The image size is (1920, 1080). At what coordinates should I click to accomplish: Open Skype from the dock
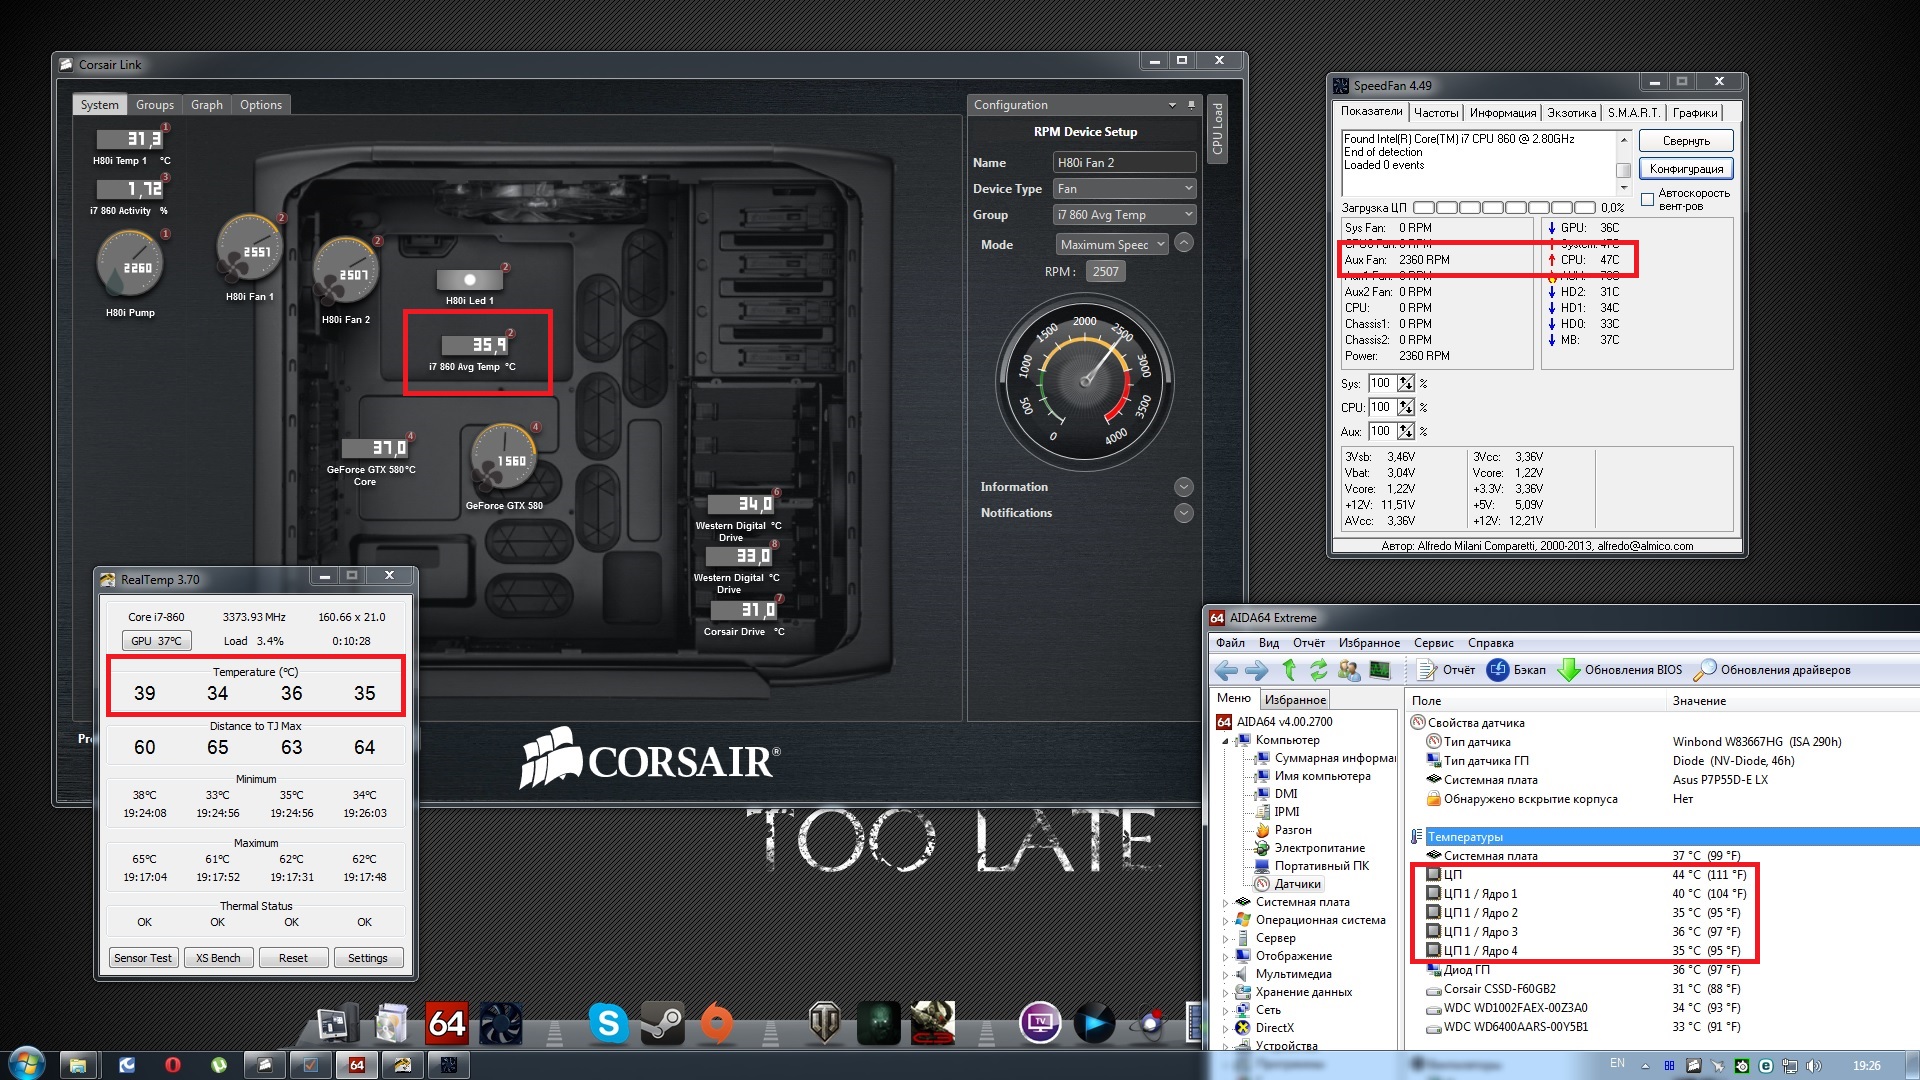click(x=607, y=1023)
